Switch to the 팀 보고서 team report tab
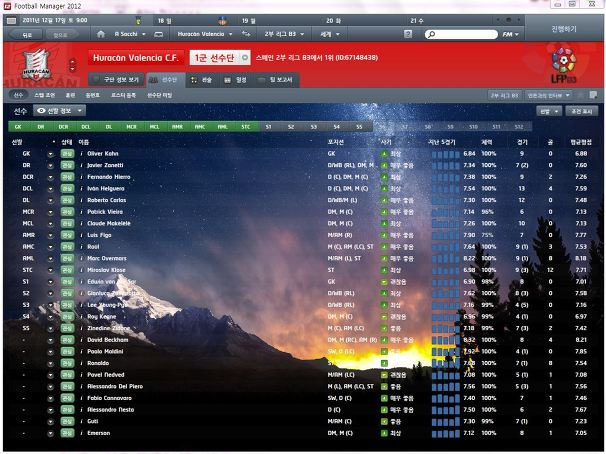606x454 pixels. 276,80
